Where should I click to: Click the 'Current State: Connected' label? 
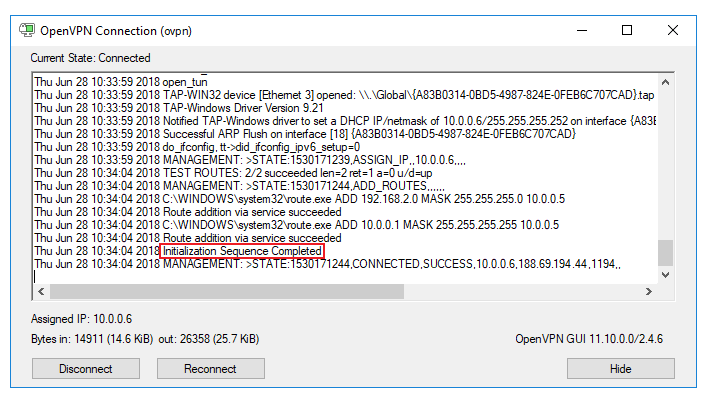[90, 58]
